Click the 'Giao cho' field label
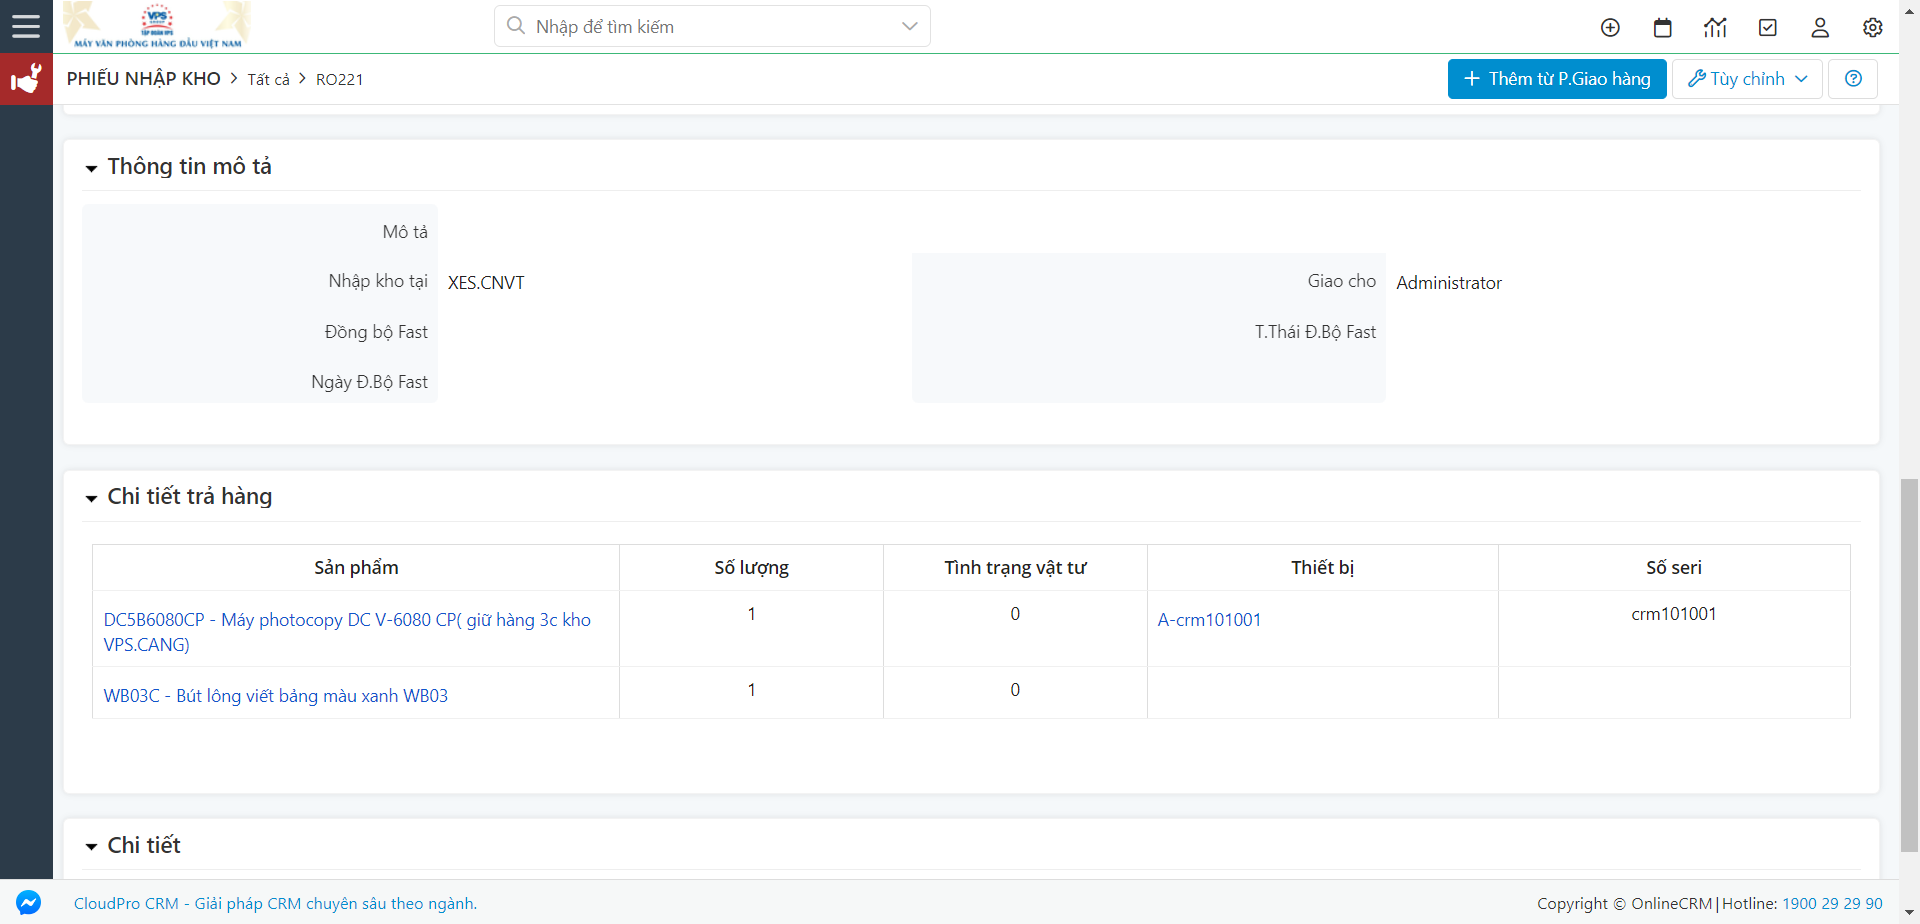Viewport: 1920px width, 924px height. coord(1342,281)
